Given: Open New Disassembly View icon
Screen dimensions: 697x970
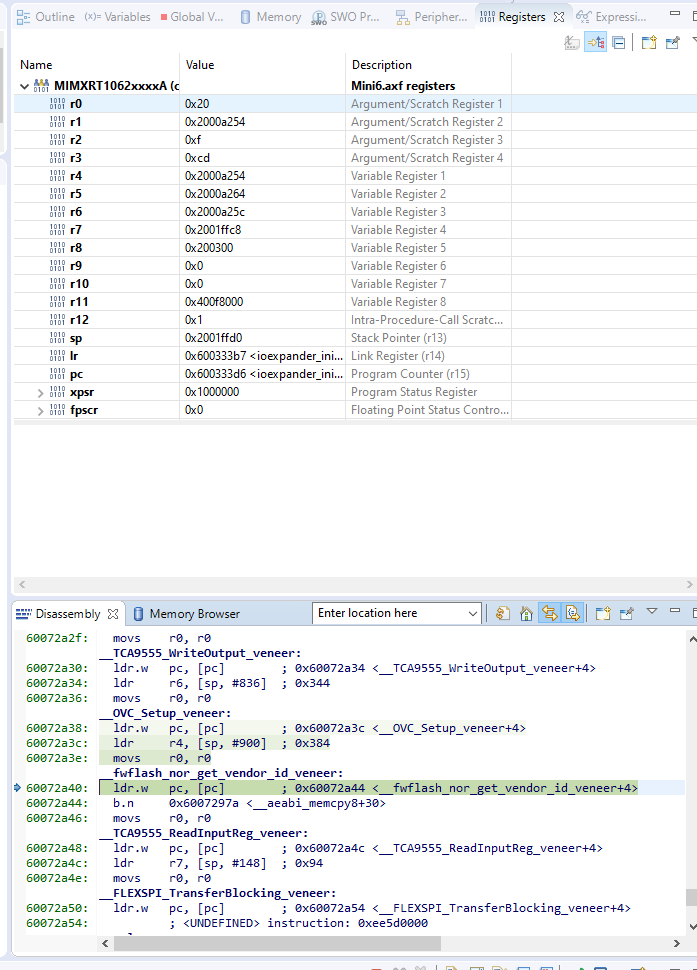Looking at the screenshot, I should click(603, 613).
